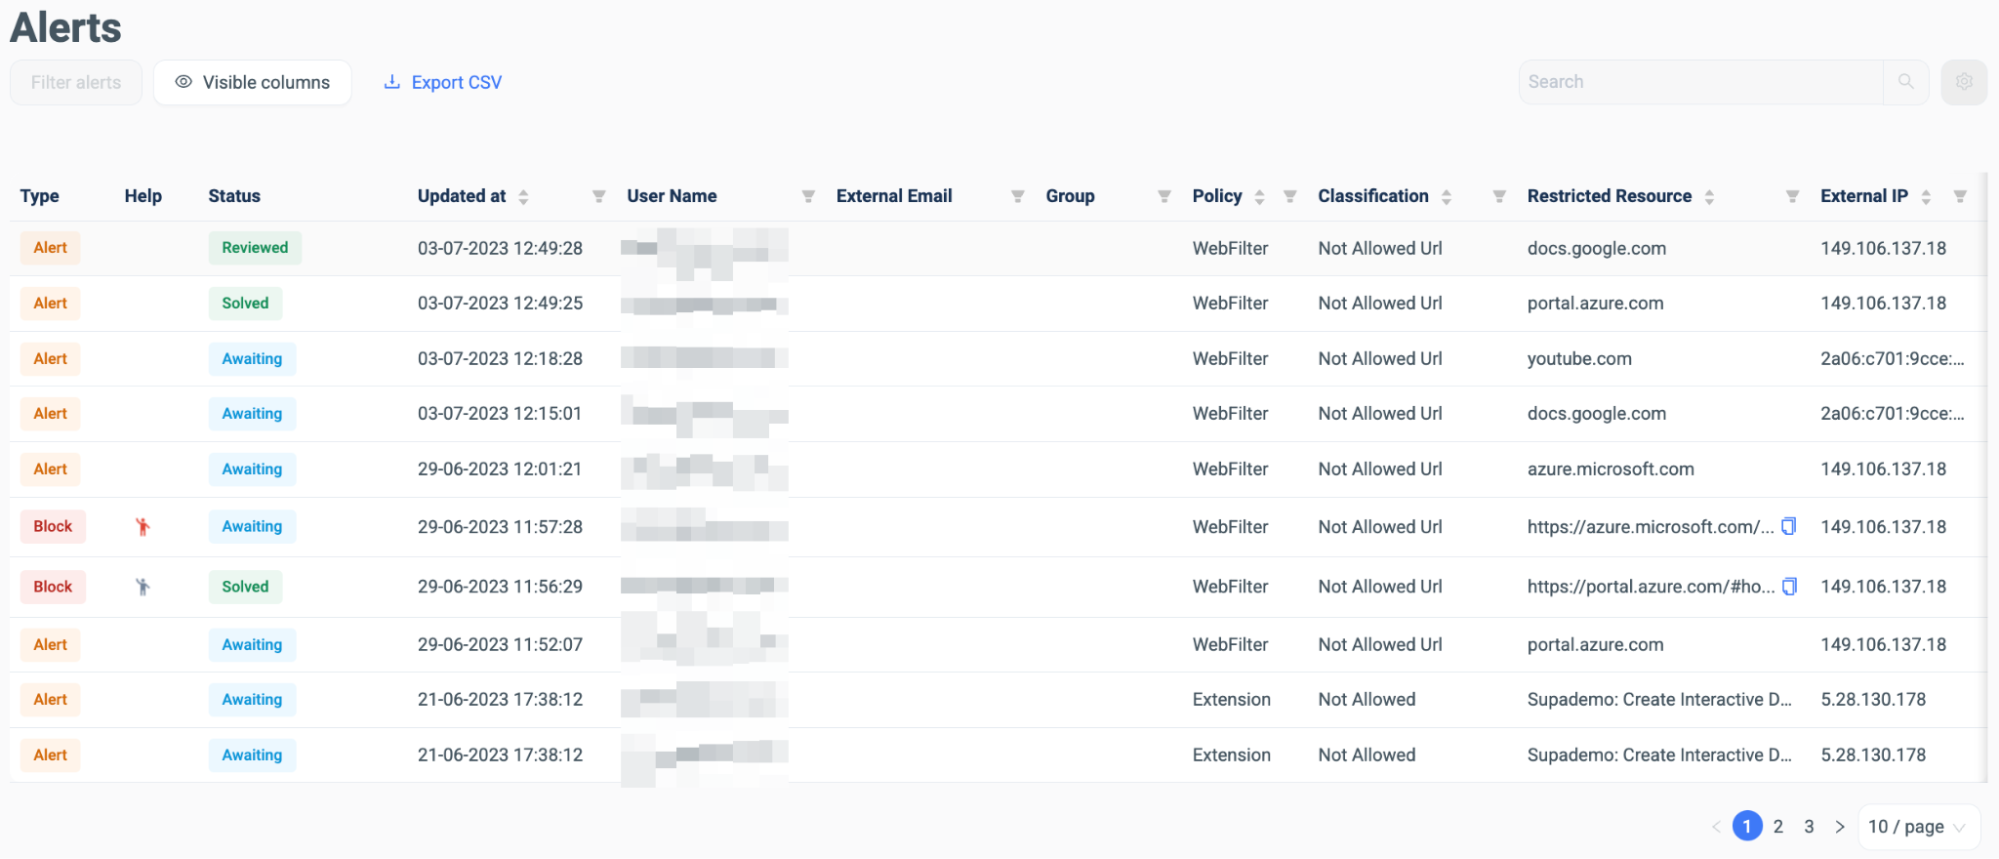This screenshot has width=1999, height=859.
Task: Export alerts using Export CSV
Action: 443,82
